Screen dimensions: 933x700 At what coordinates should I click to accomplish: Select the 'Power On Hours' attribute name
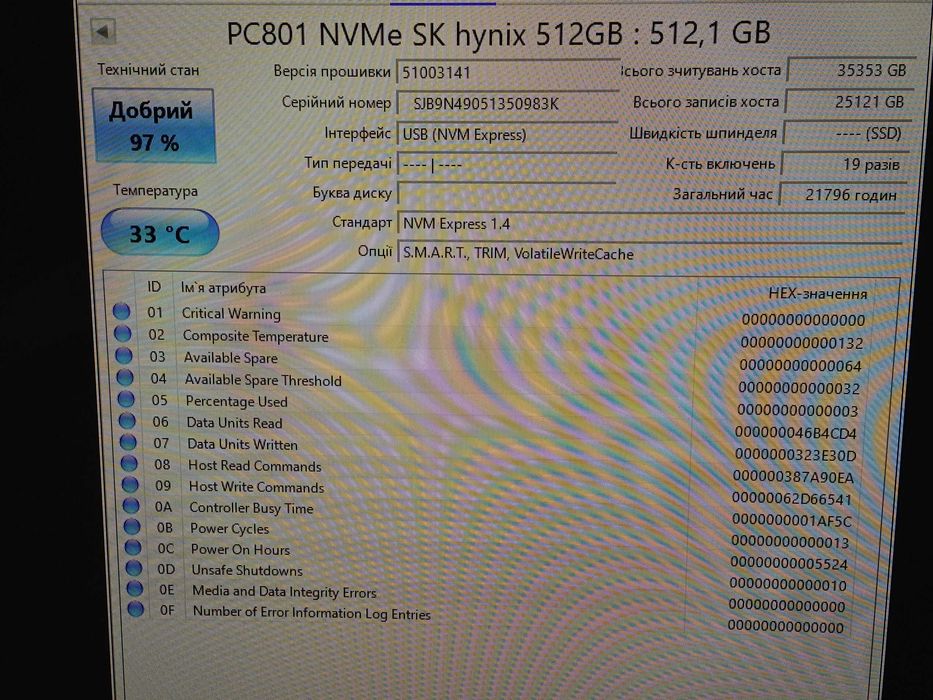click(240, 549)
